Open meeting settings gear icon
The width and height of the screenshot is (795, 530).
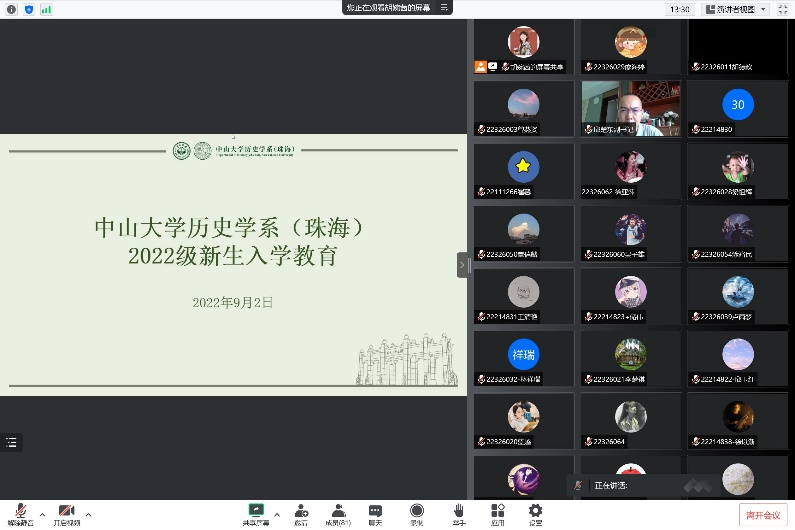(x=535, y=510)
